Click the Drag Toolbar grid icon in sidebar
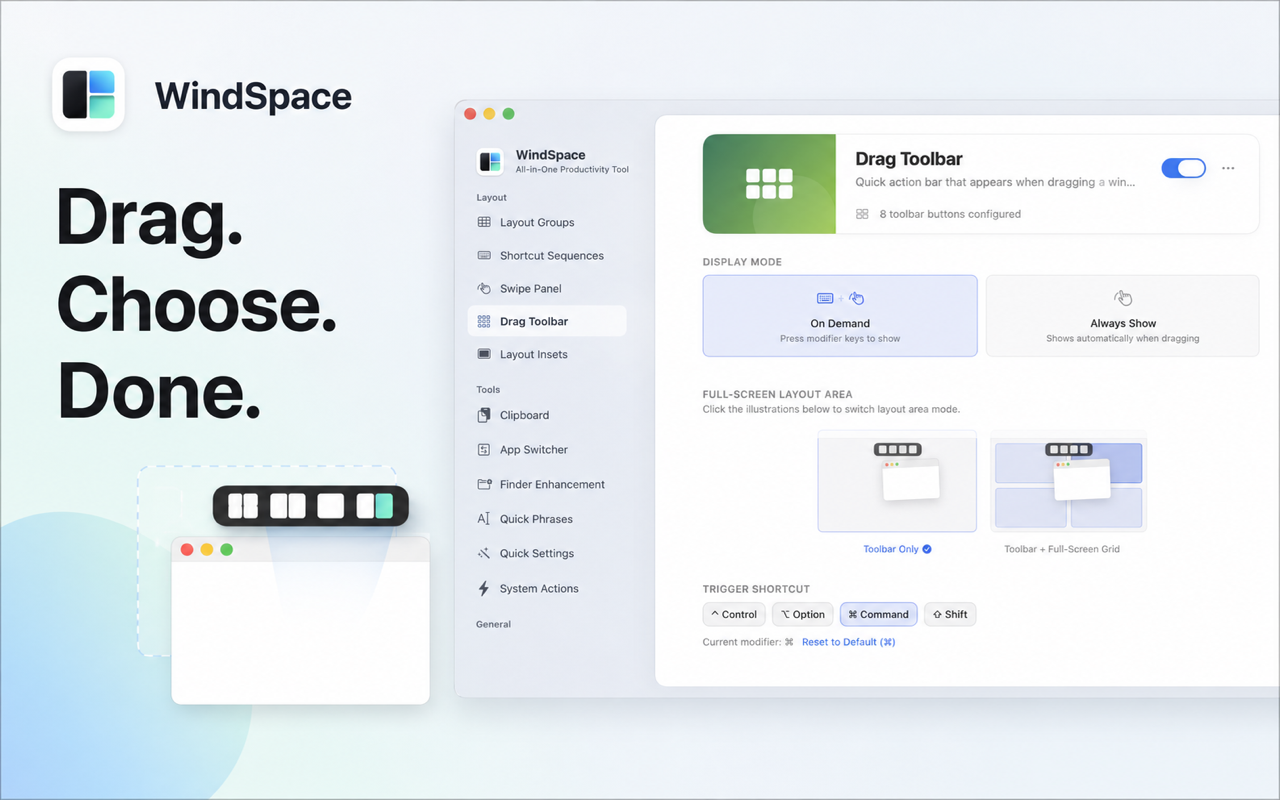This screenshot has width=1280, height=800. tap(484, 321)
